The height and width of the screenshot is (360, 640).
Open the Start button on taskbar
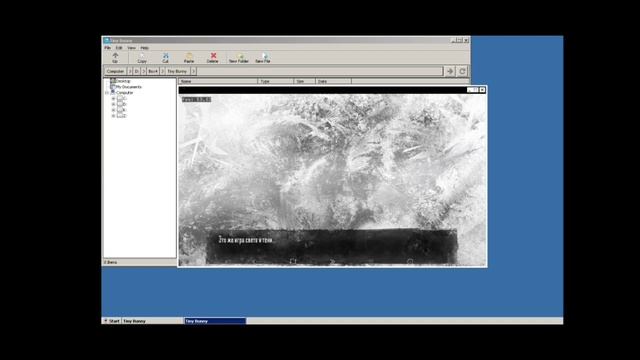pos(111,321)
